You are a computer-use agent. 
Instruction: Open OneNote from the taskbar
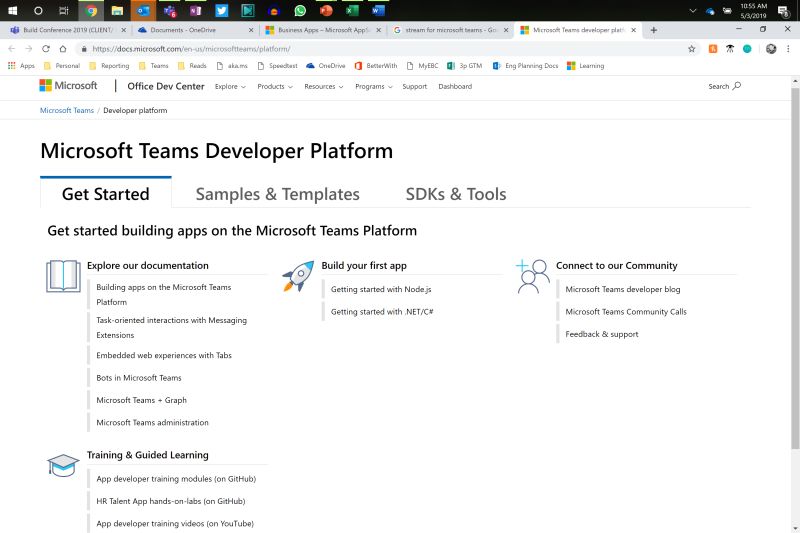(195, 10)
